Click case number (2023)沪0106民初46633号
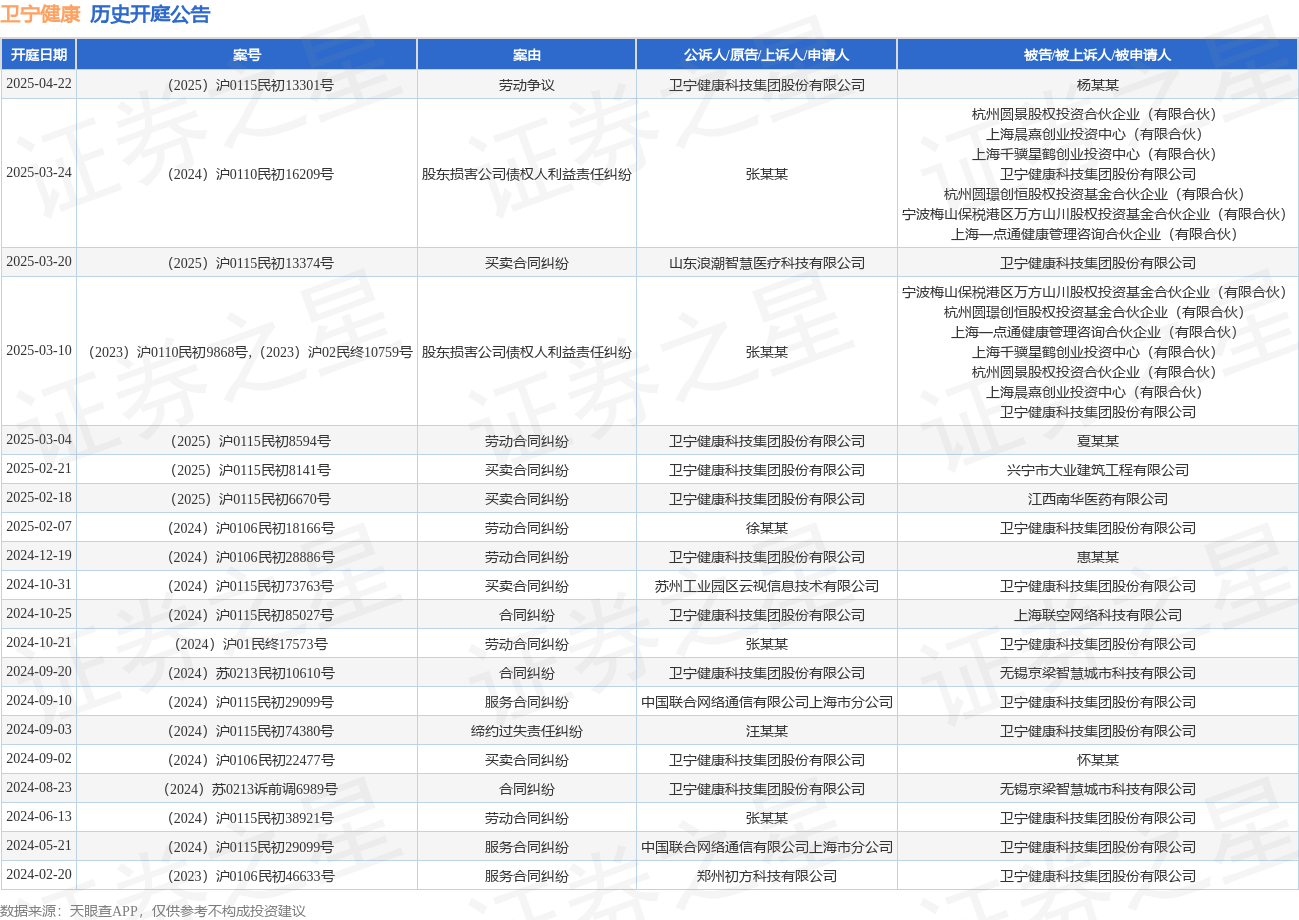 [x=247, y=876]
